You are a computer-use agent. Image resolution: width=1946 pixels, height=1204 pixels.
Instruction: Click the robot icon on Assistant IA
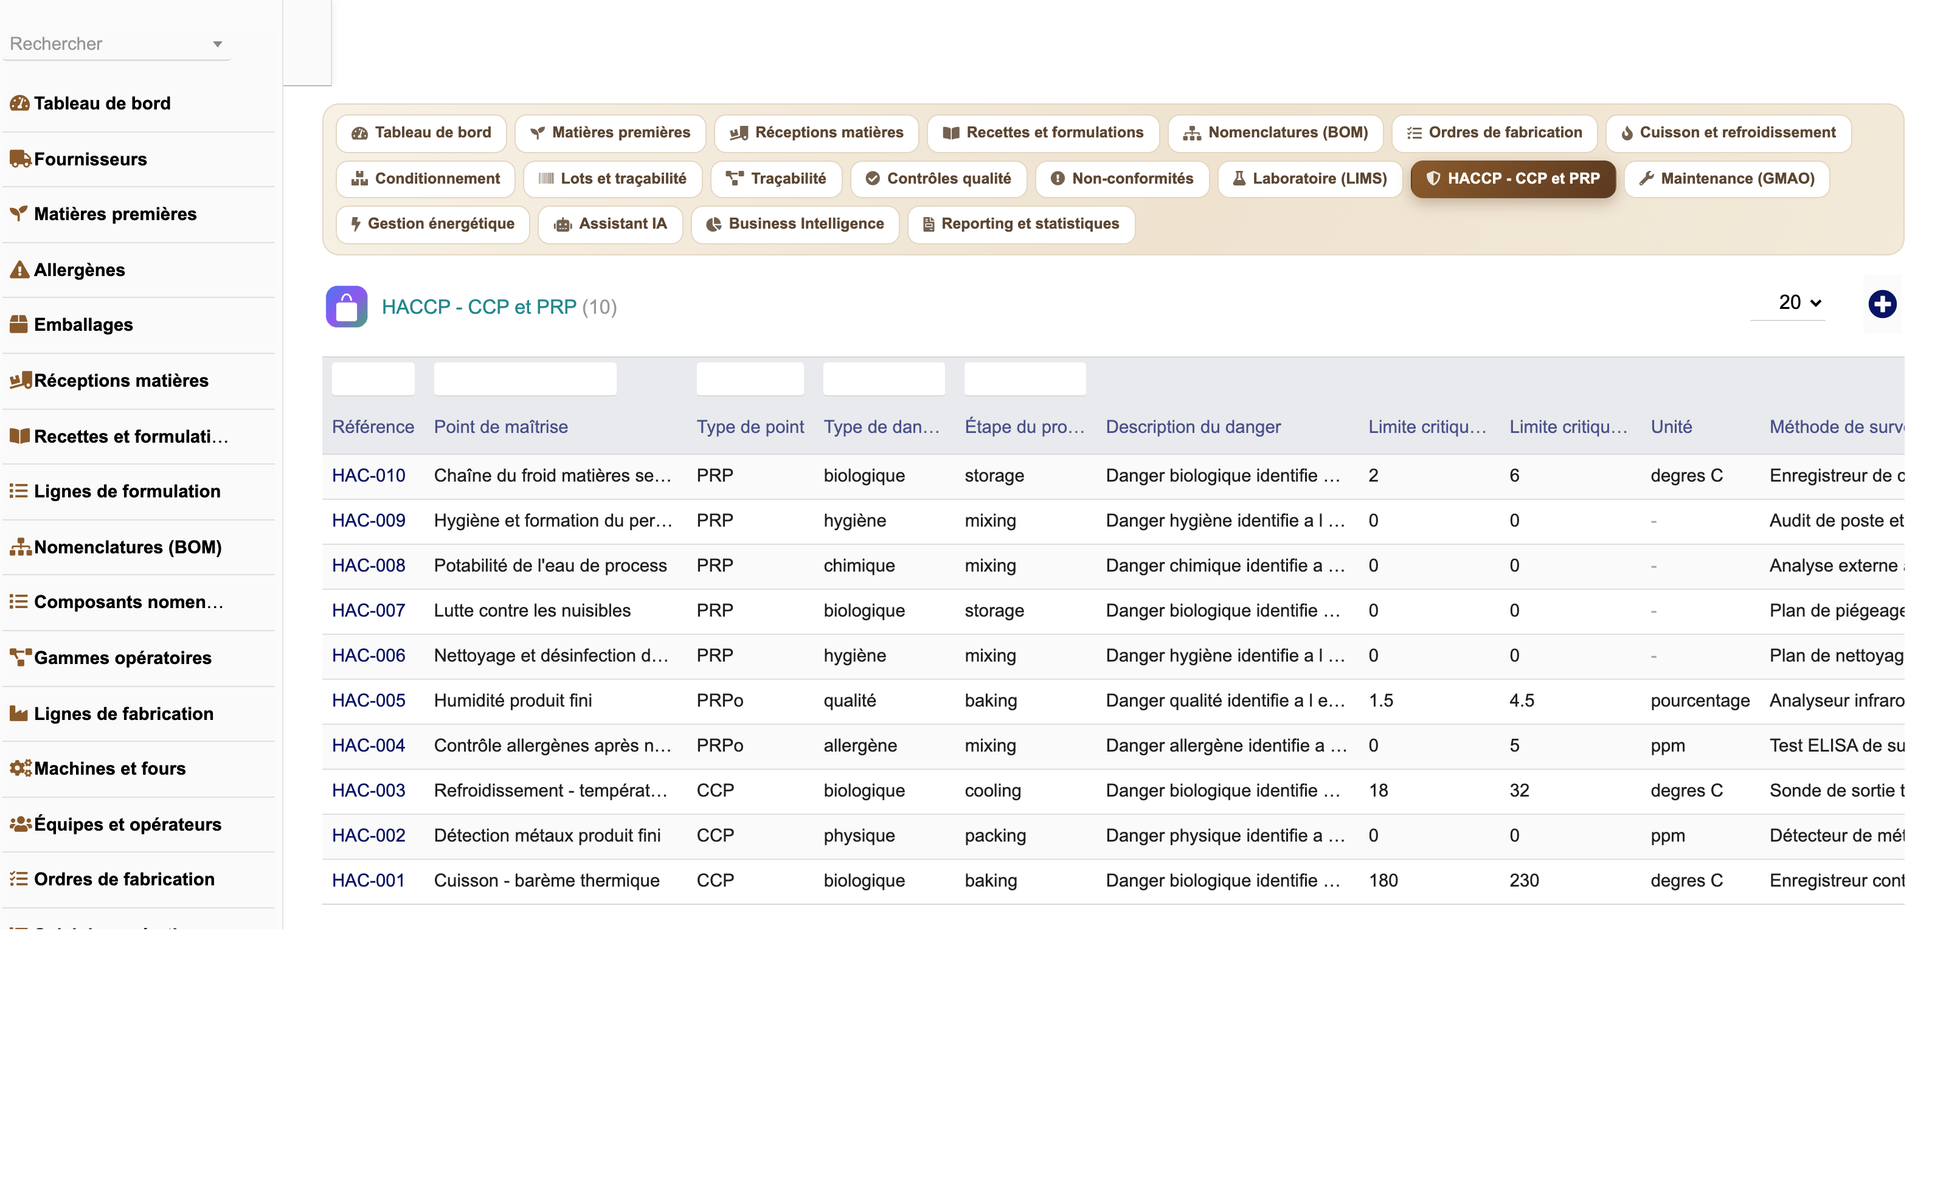563,224
